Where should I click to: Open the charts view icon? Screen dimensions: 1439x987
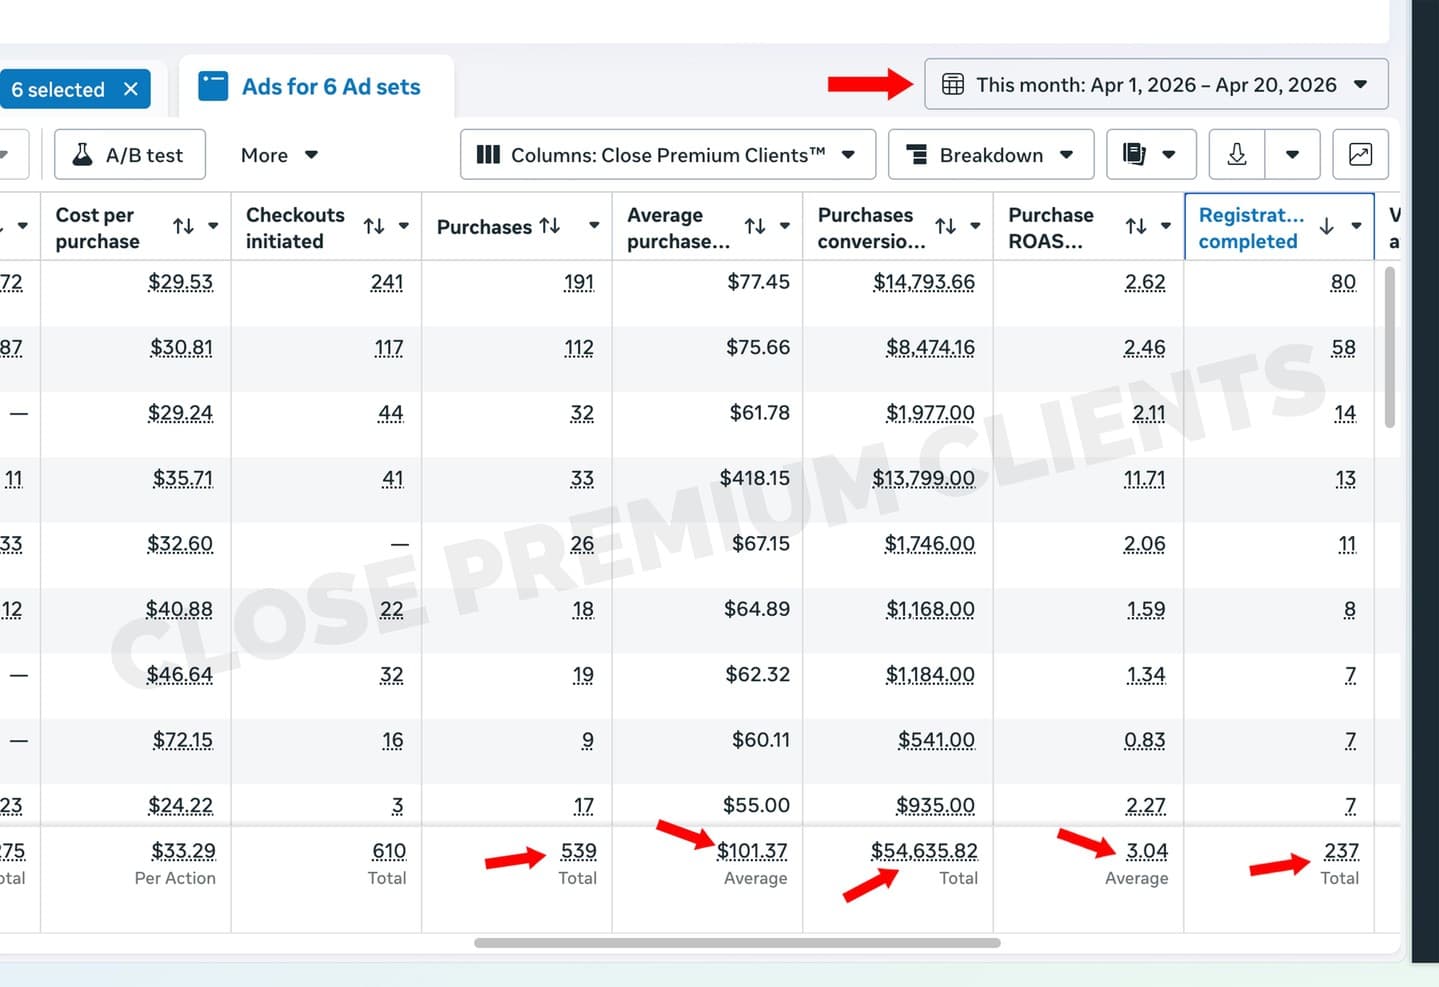coord(1360,155)
